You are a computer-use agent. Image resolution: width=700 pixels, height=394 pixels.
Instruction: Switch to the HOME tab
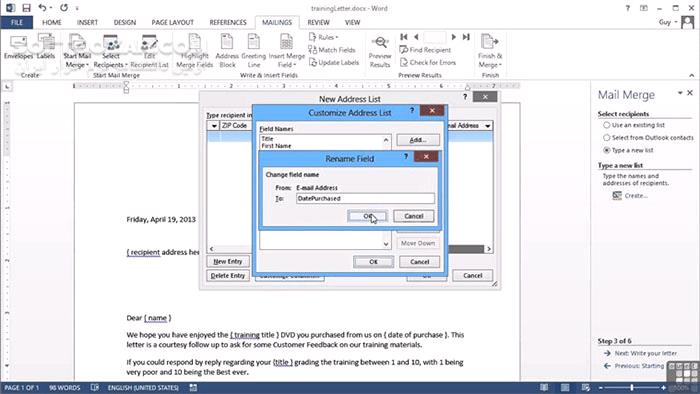tap(52, 22)
